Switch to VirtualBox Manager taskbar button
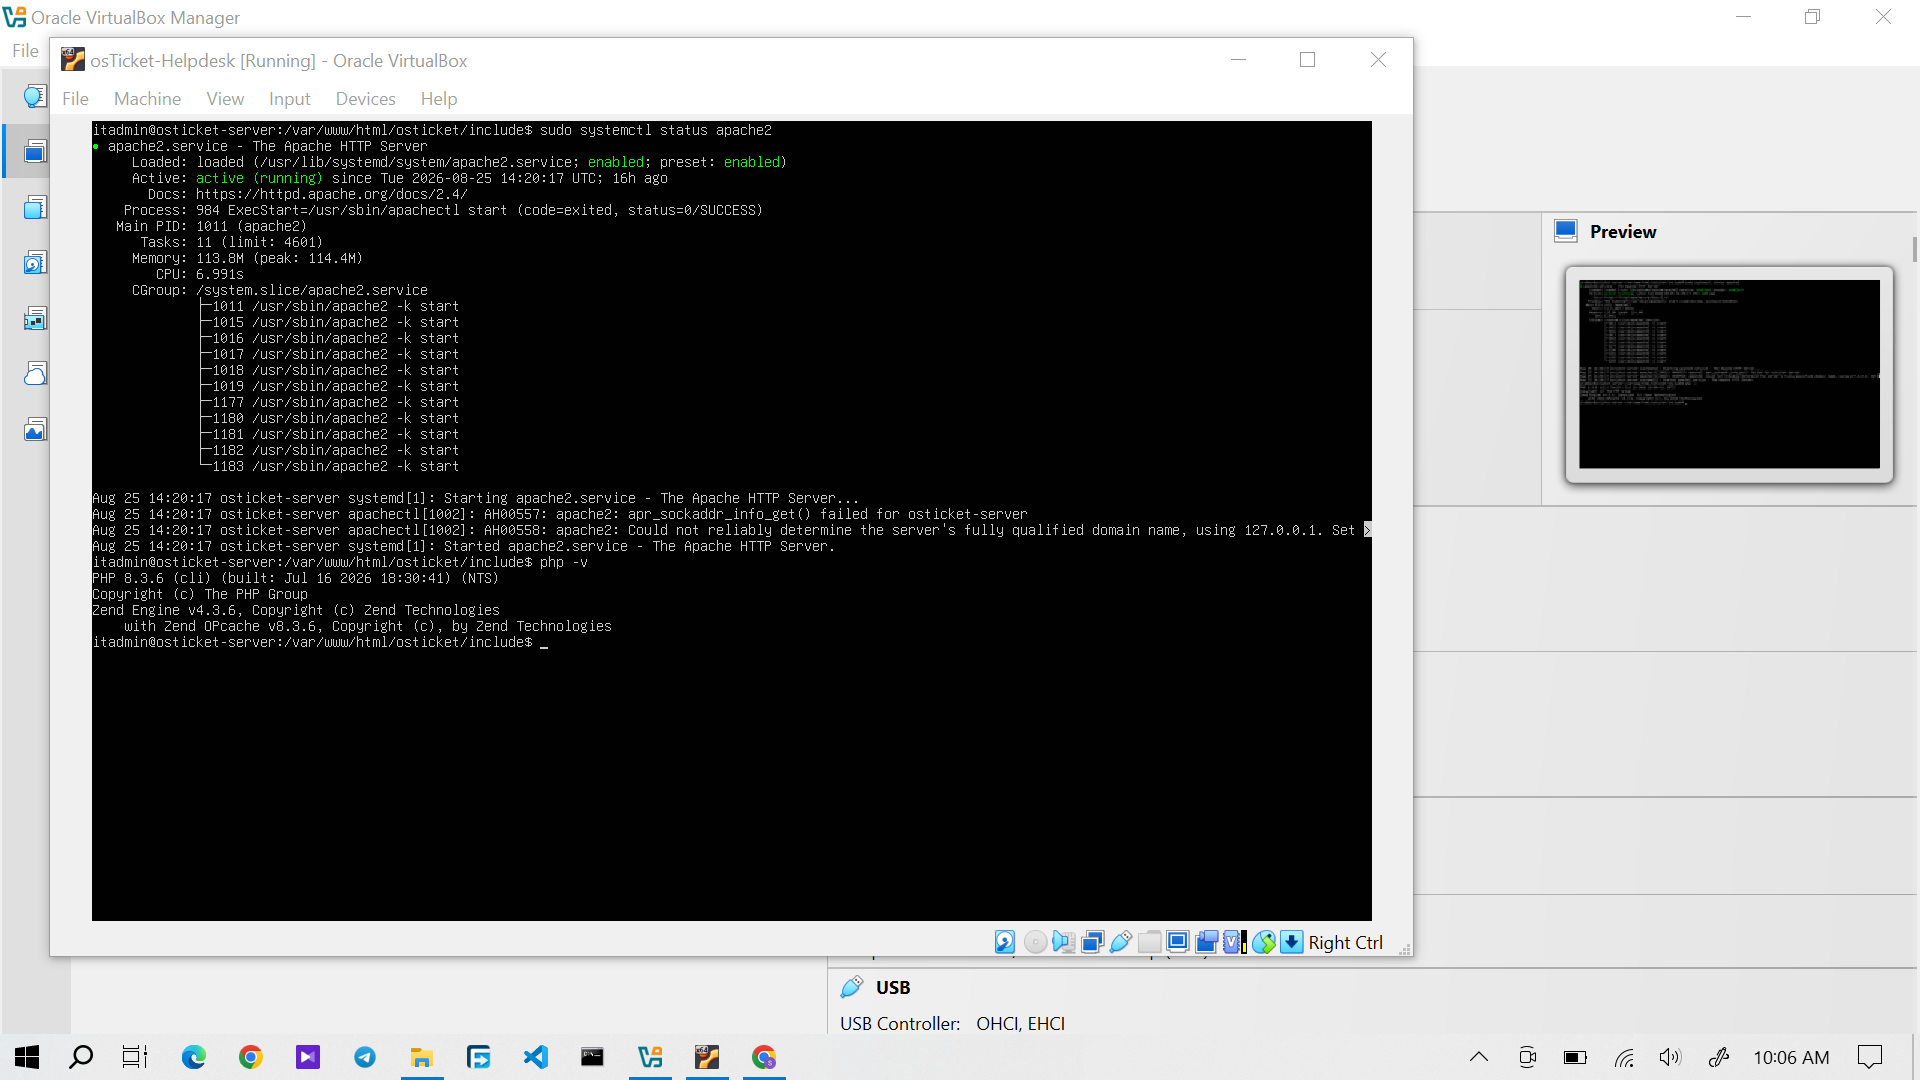The height and width of the screenshot is (1080, 1920). coord(650,1057)
